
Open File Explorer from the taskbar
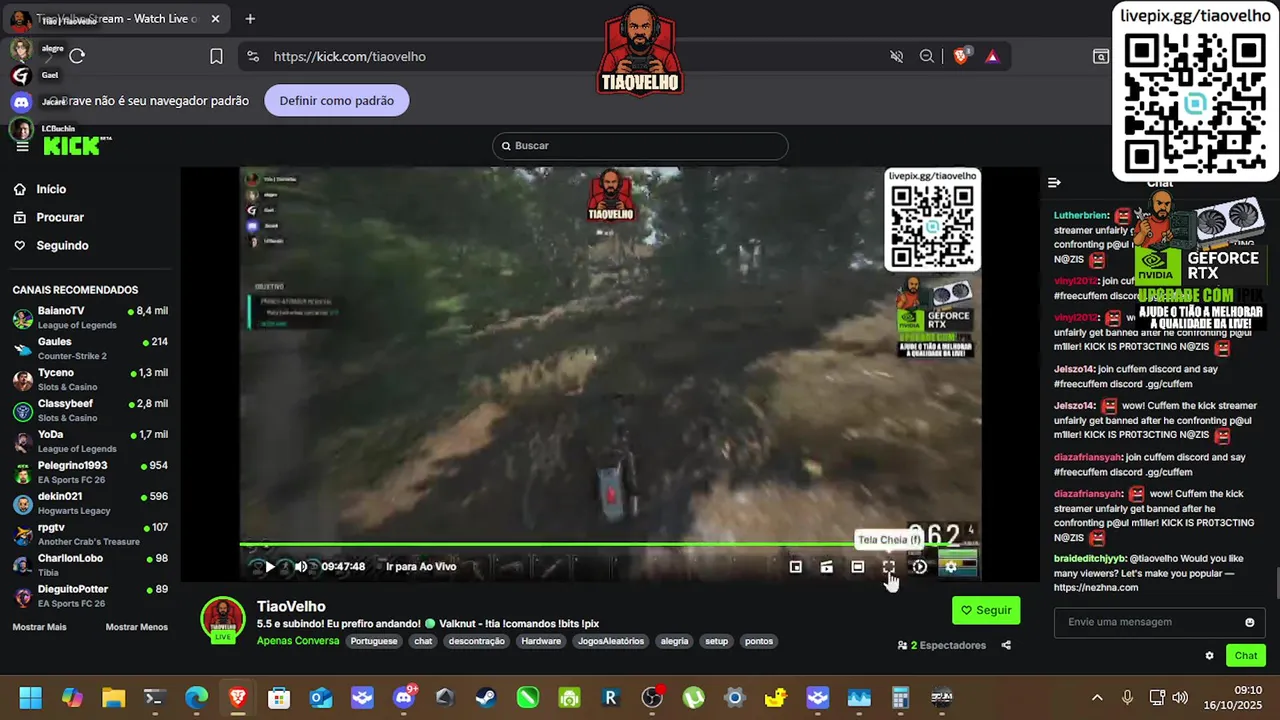click(113, 697)
